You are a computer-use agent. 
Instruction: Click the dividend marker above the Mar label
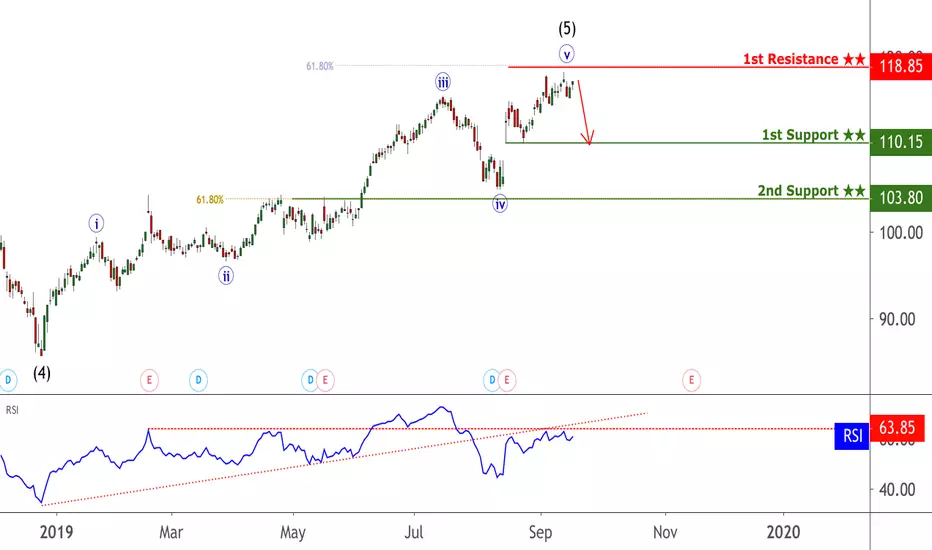tap(199, 380)
